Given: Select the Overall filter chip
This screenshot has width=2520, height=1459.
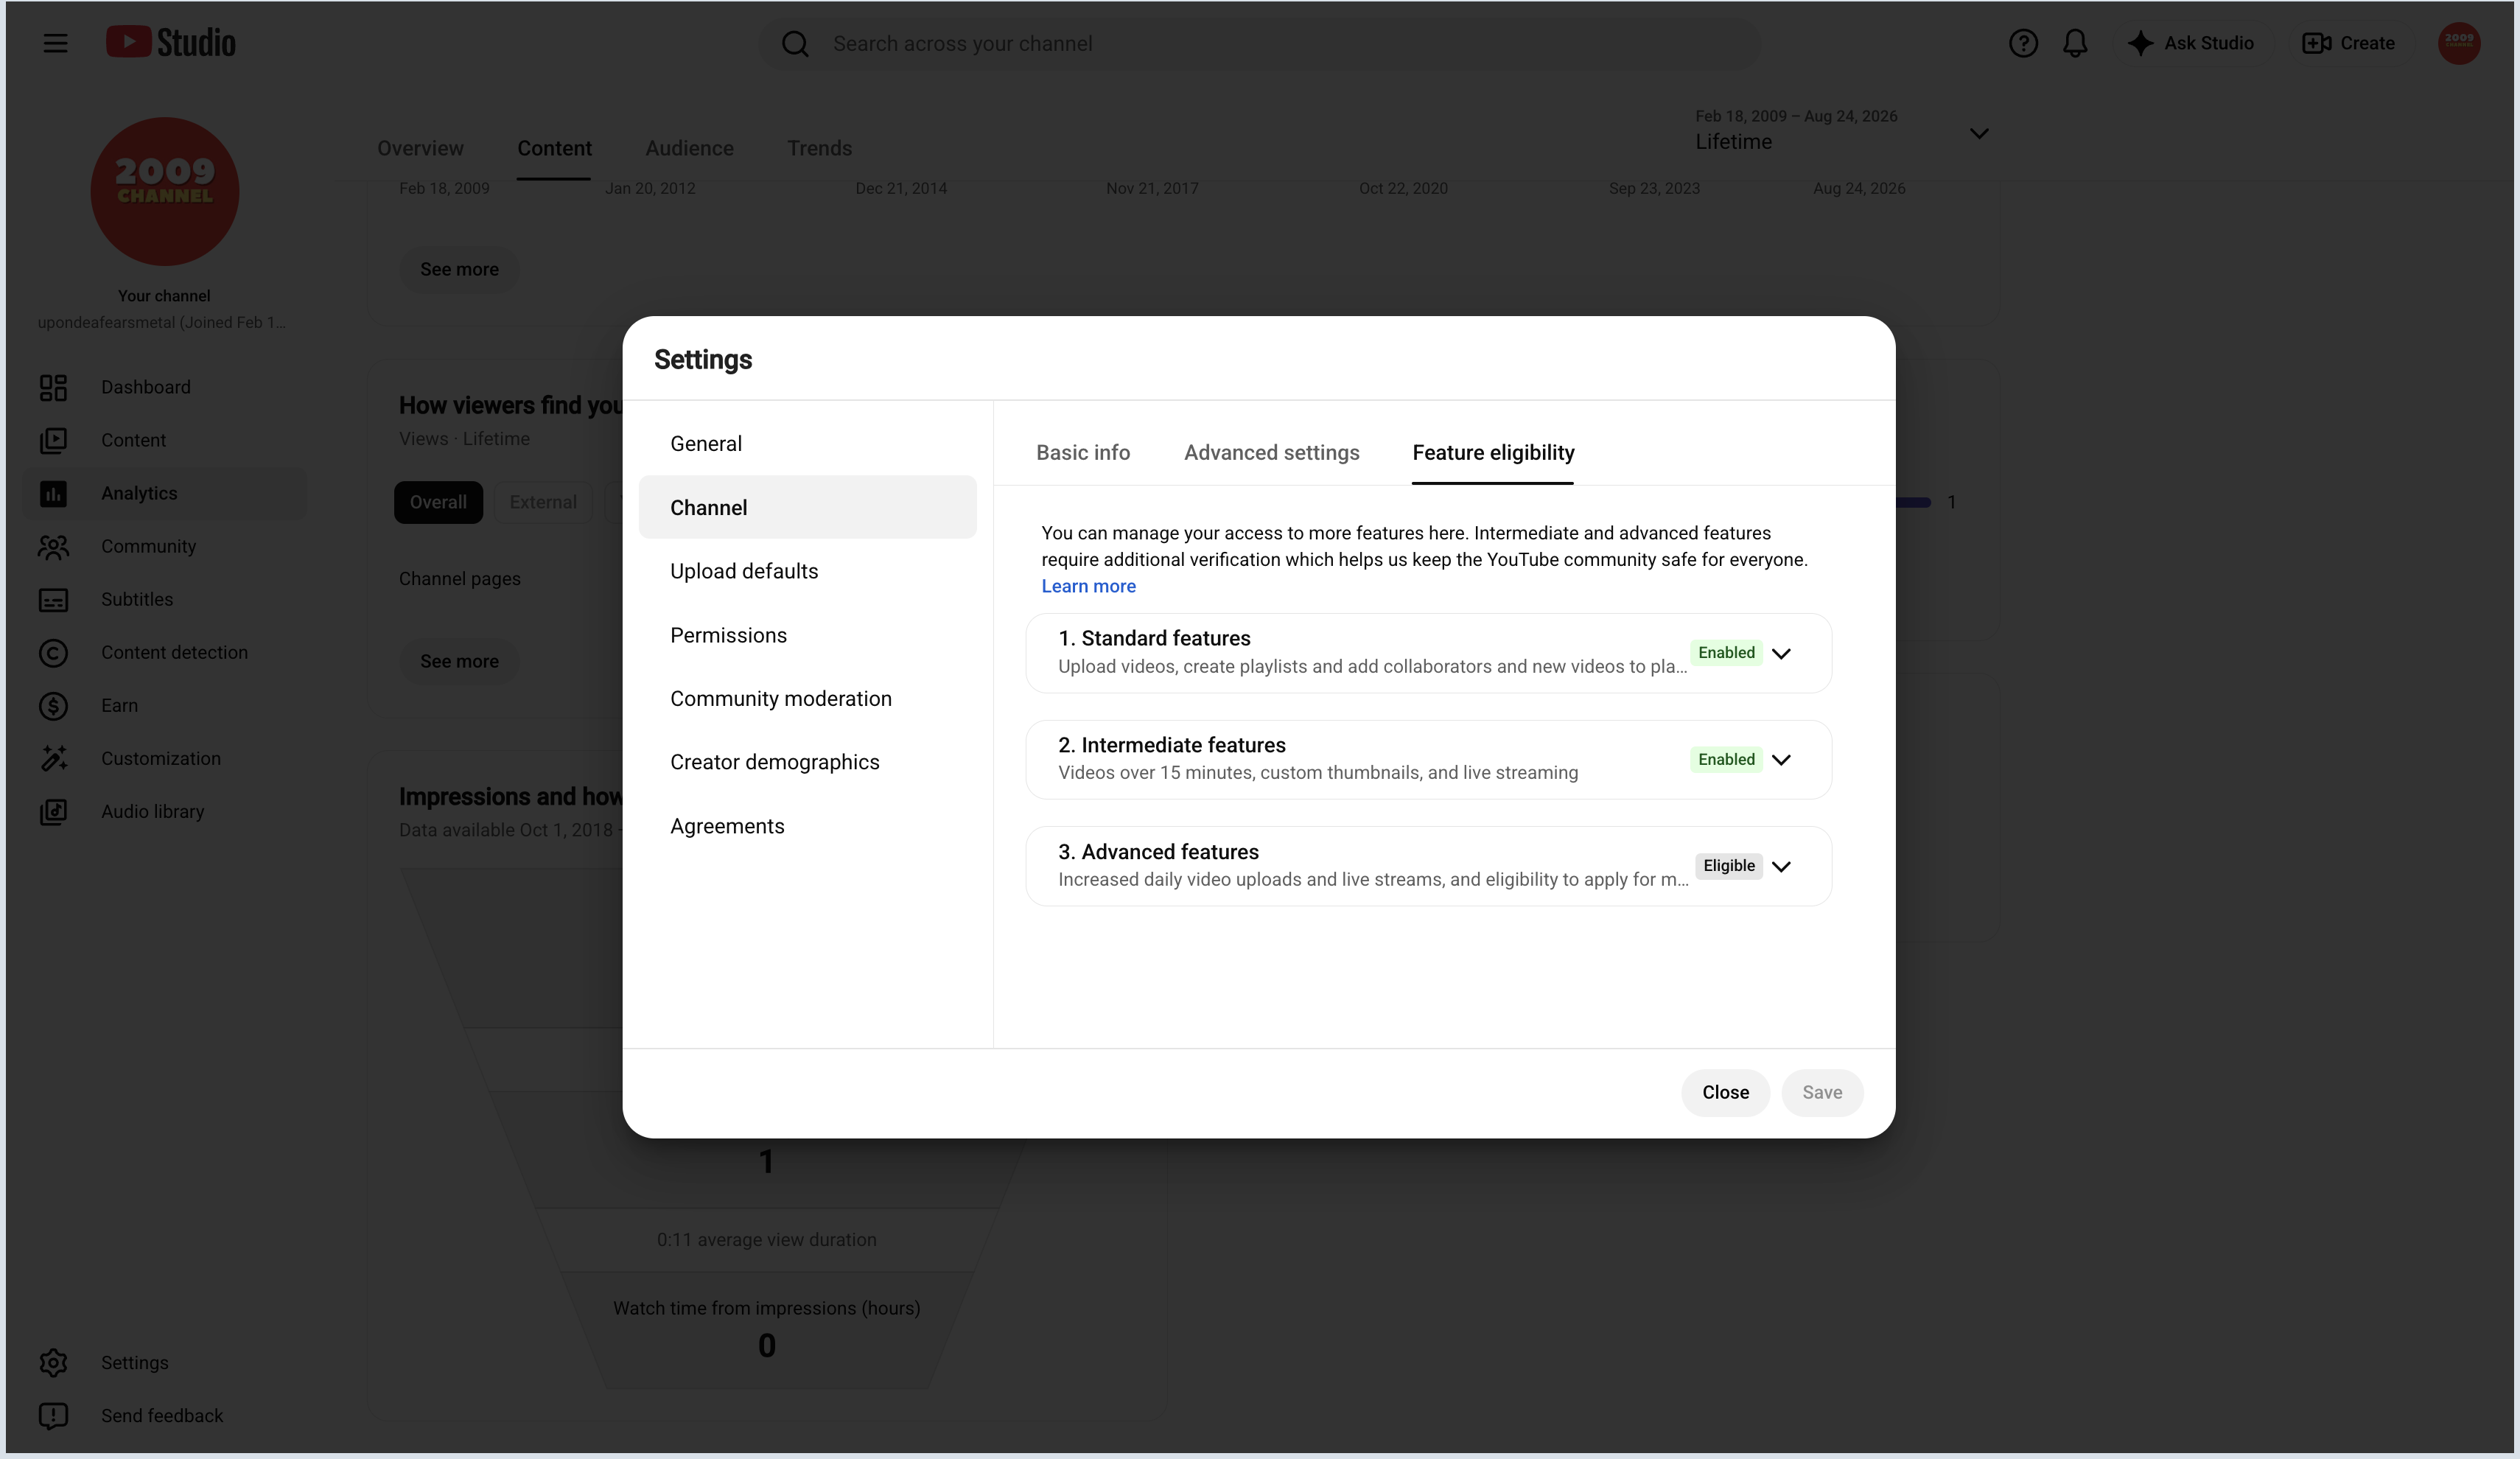Looking at the screenshot, I should pos(438,502).
